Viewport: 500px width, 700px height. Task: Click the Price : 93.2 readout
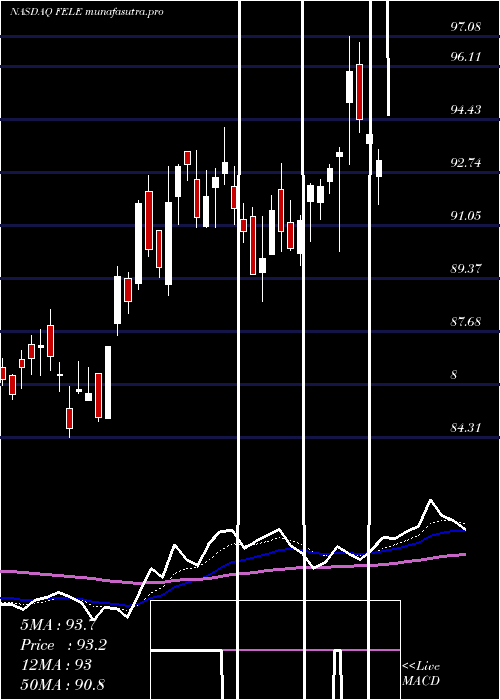[x=63, y=645]
